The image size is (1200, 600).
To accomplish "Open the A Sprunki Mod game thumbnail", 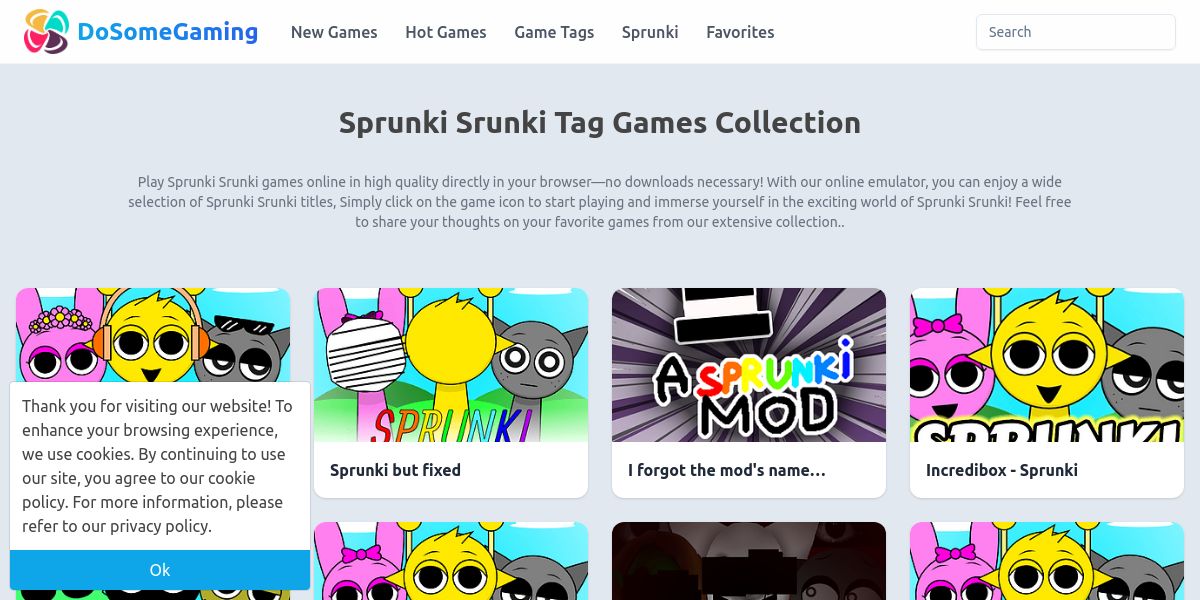I will (749, 365).
